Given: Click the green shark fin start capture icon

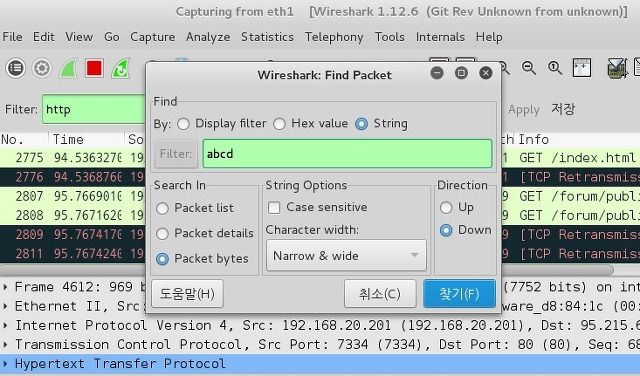Looking at the screenshot, I should 68,68.
